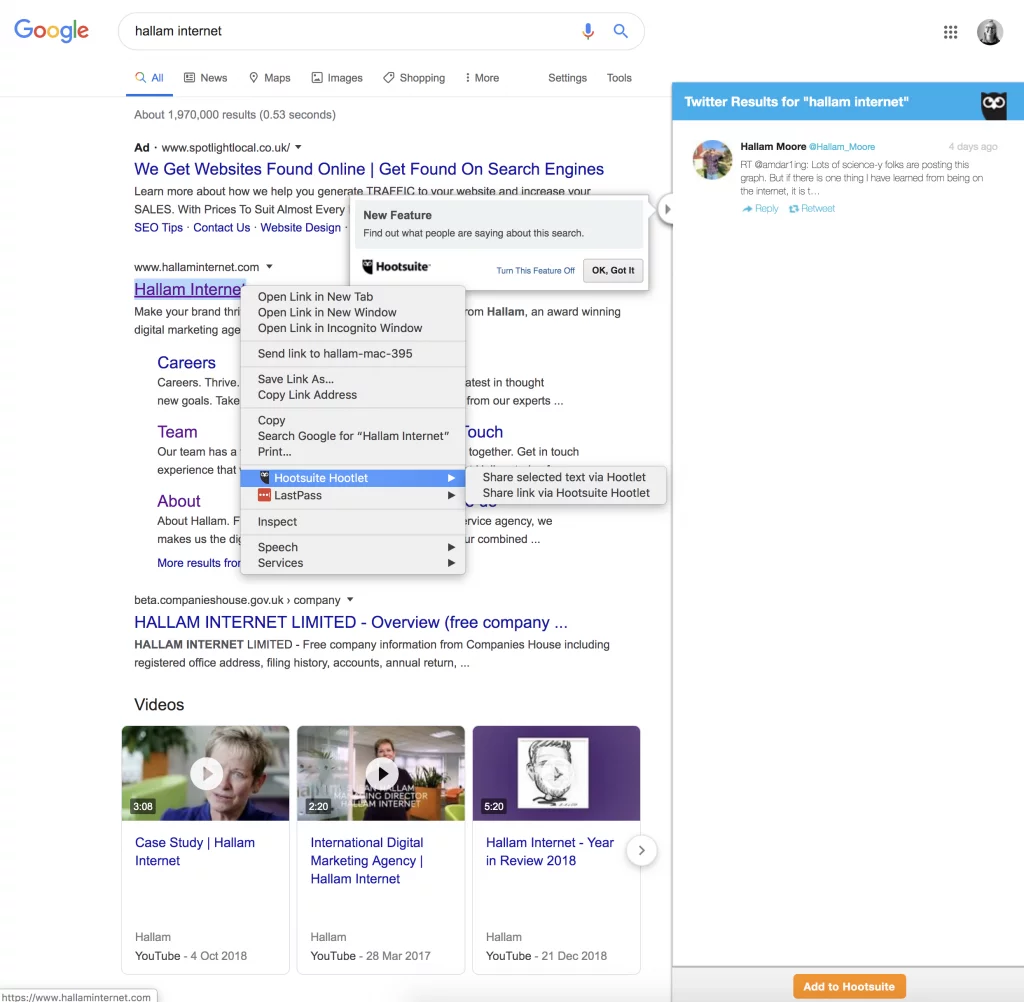Click the OK, Got It button

[613, 270]
